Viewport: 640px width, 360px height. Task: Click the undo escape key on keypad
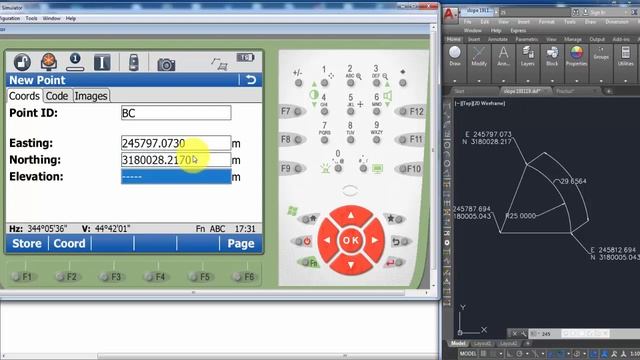pyautogui.click(x=400, y=242)
